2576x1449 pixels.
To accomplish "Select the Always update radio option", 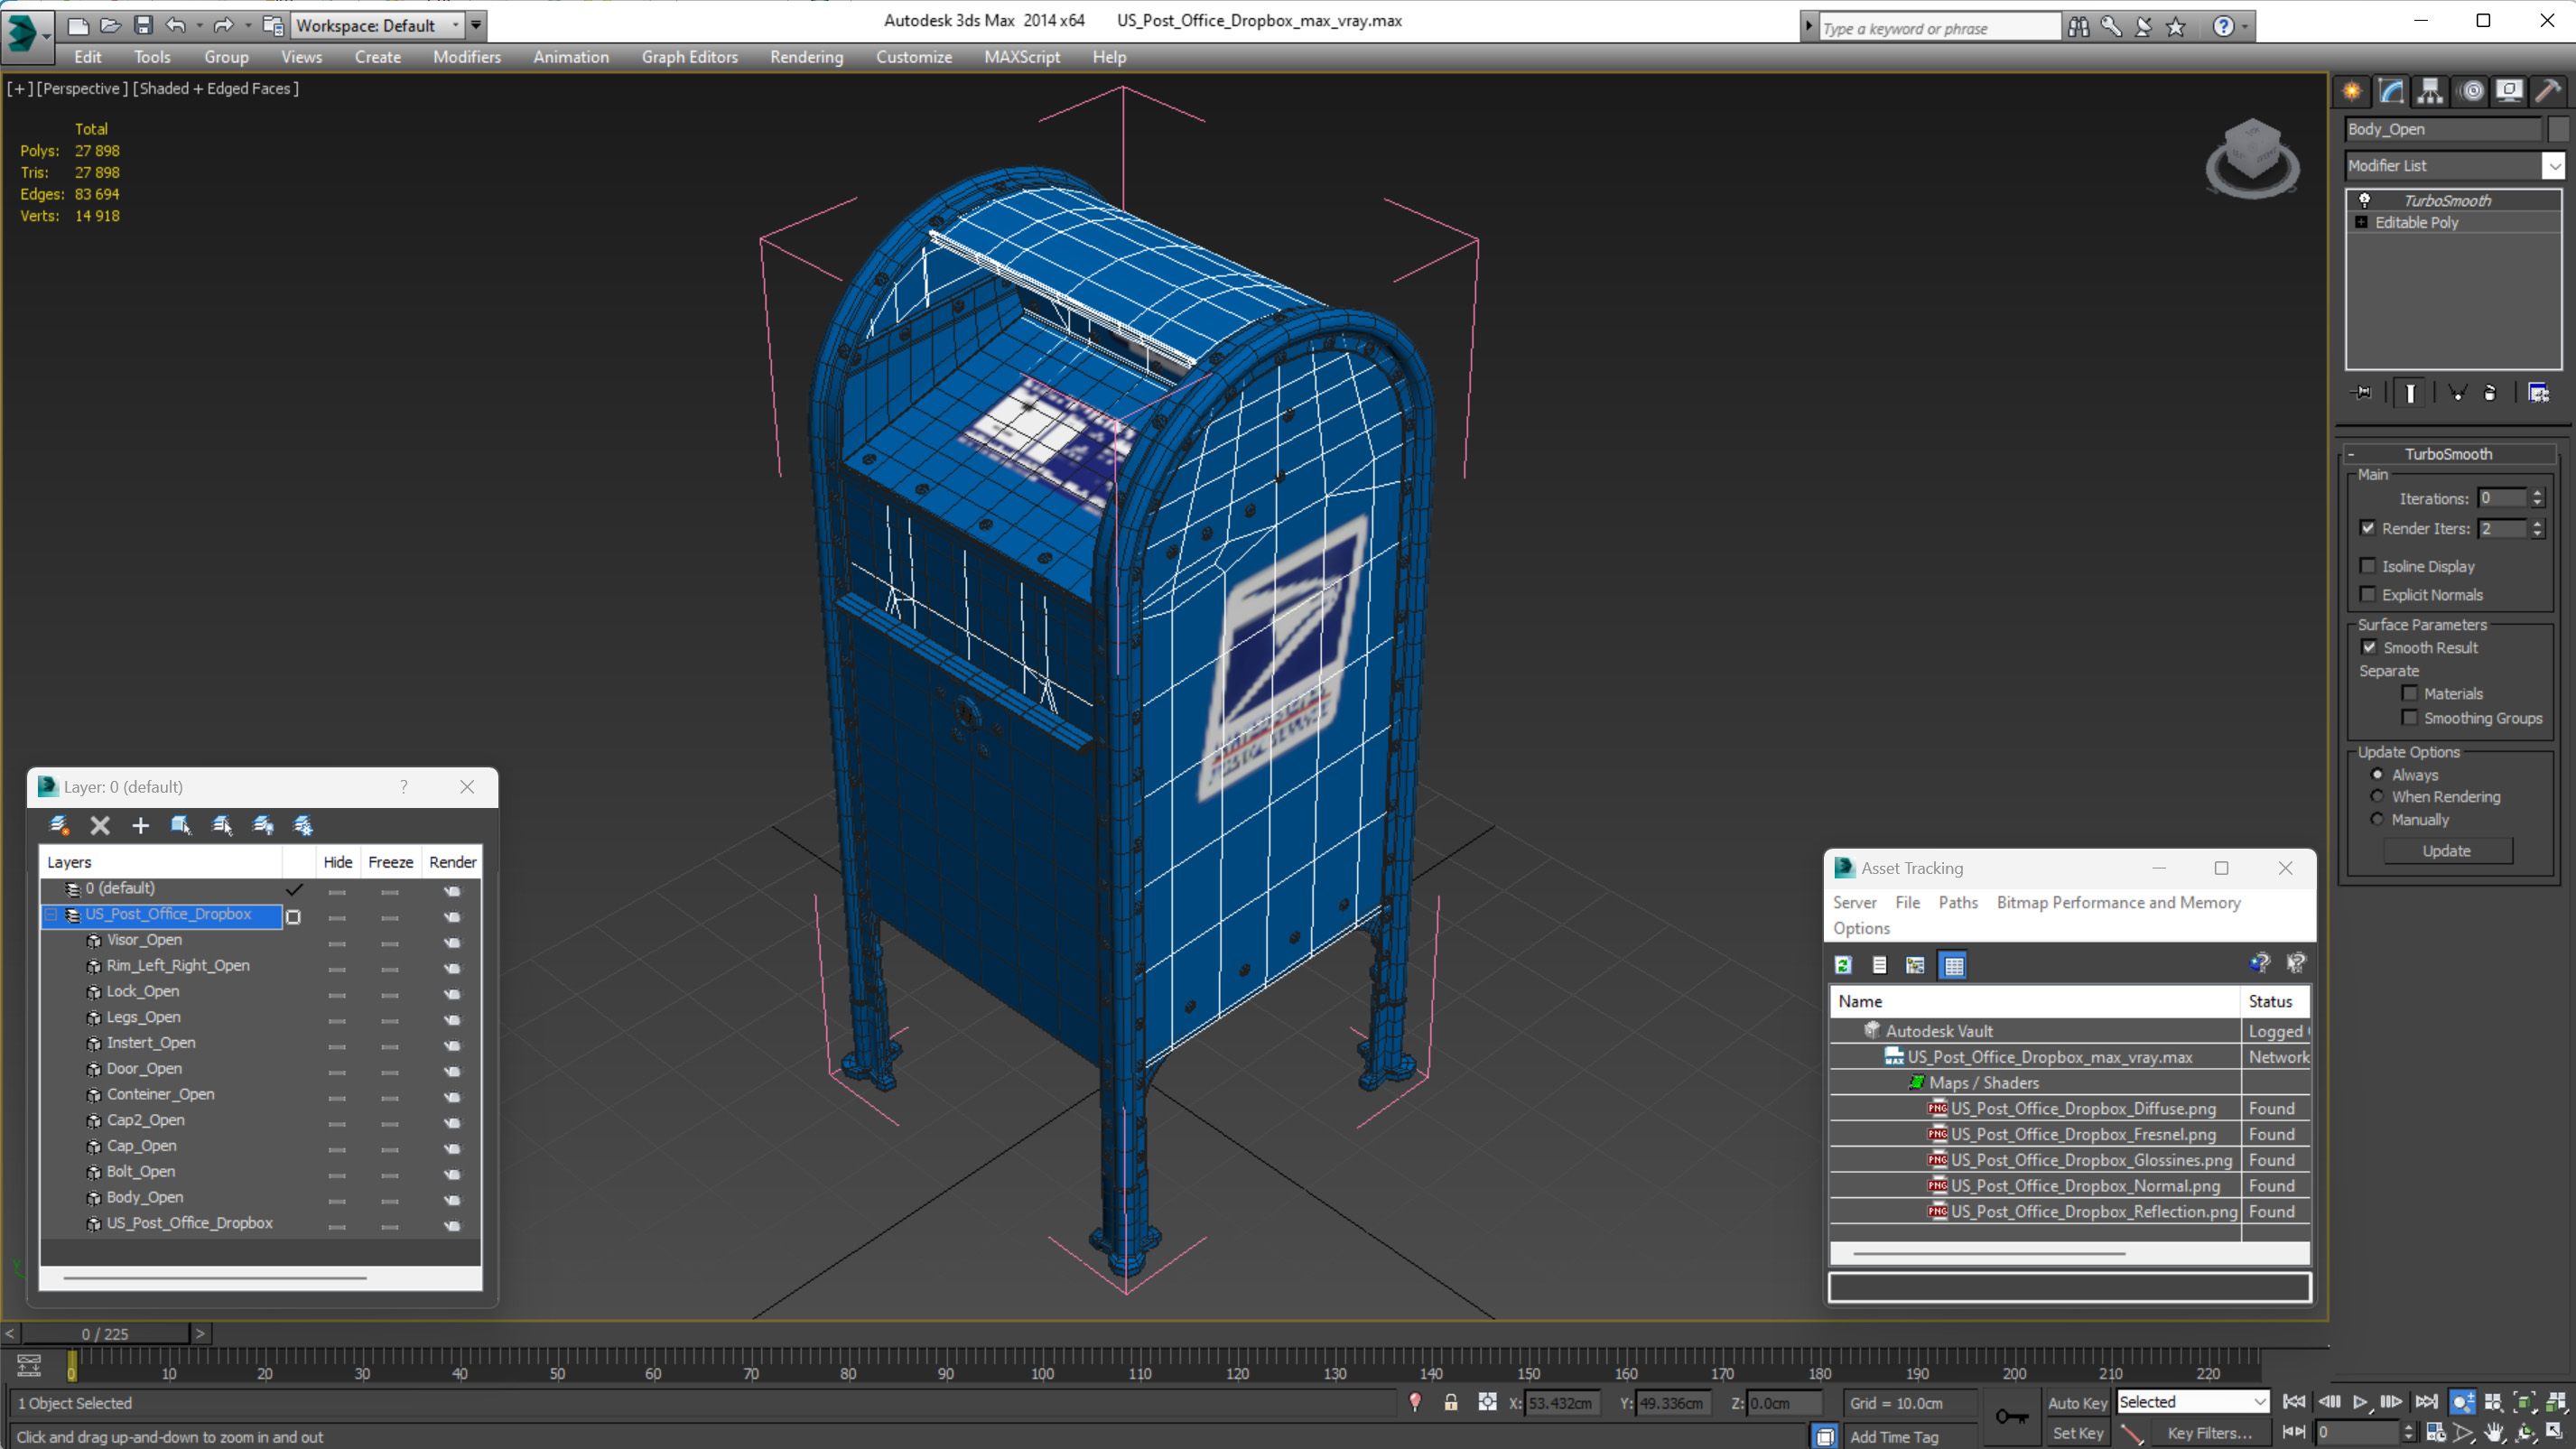I will click(x=2377, y=774).
